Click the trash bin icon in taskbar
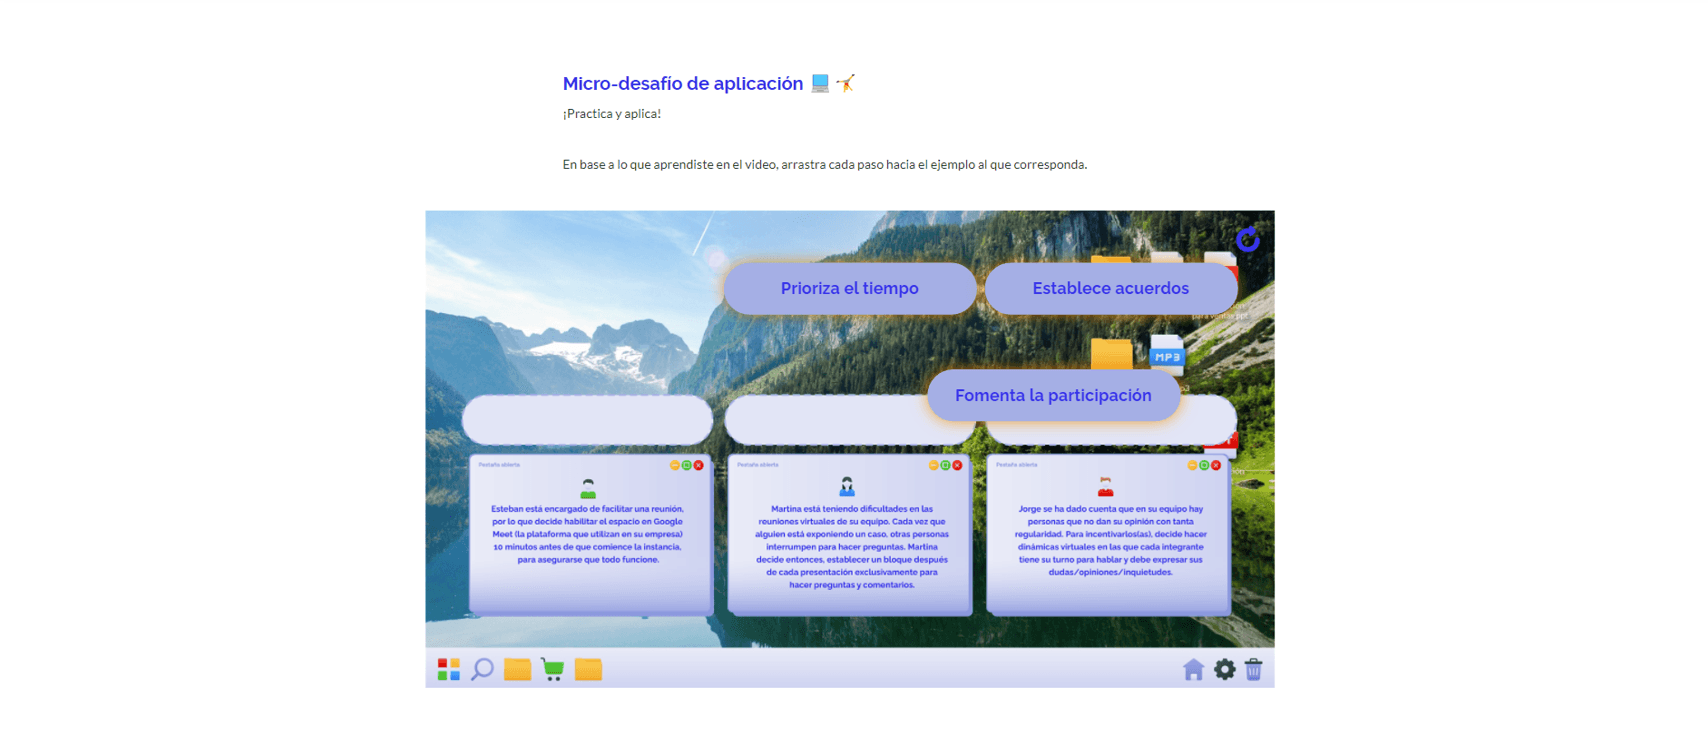The width and height of the screenshot is (1708, 737). [x=1253, y=669]
